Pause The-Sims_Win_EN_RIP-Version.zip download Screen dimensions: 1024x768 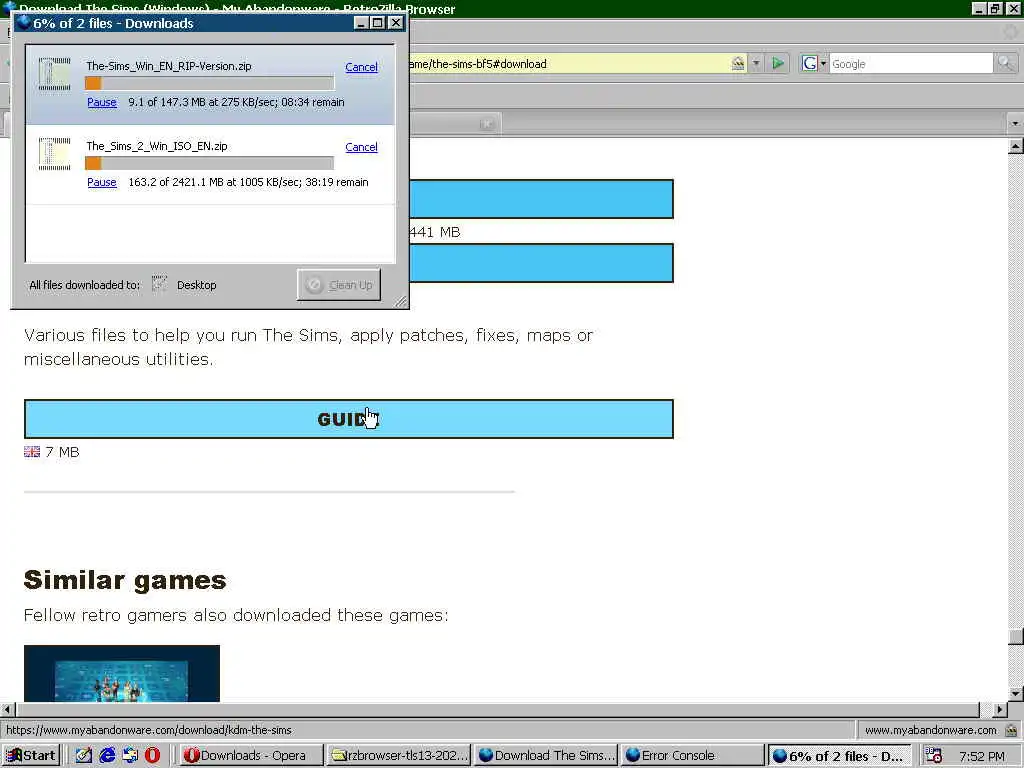pyautogui.click(x=102, y=103)
